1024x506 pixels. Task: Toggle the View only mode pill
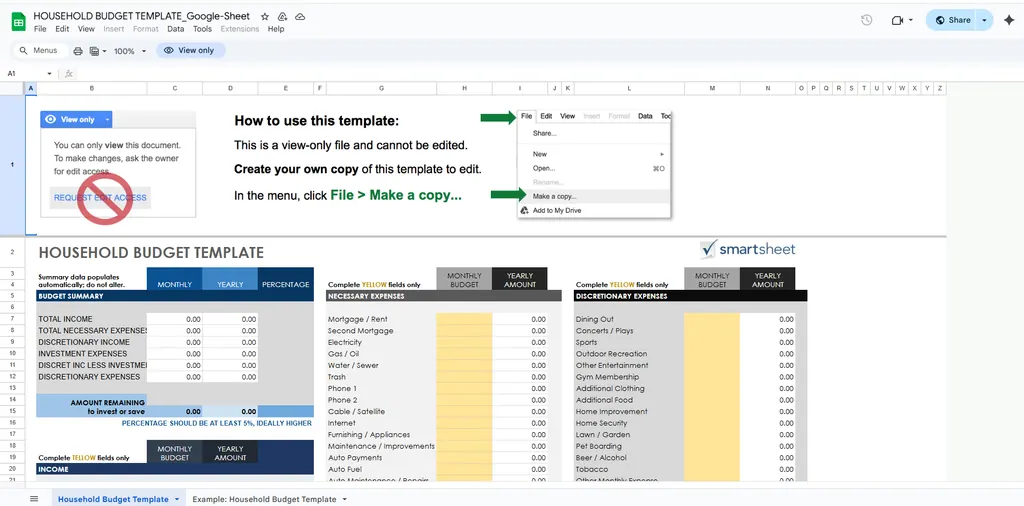[x=189, y=51]
